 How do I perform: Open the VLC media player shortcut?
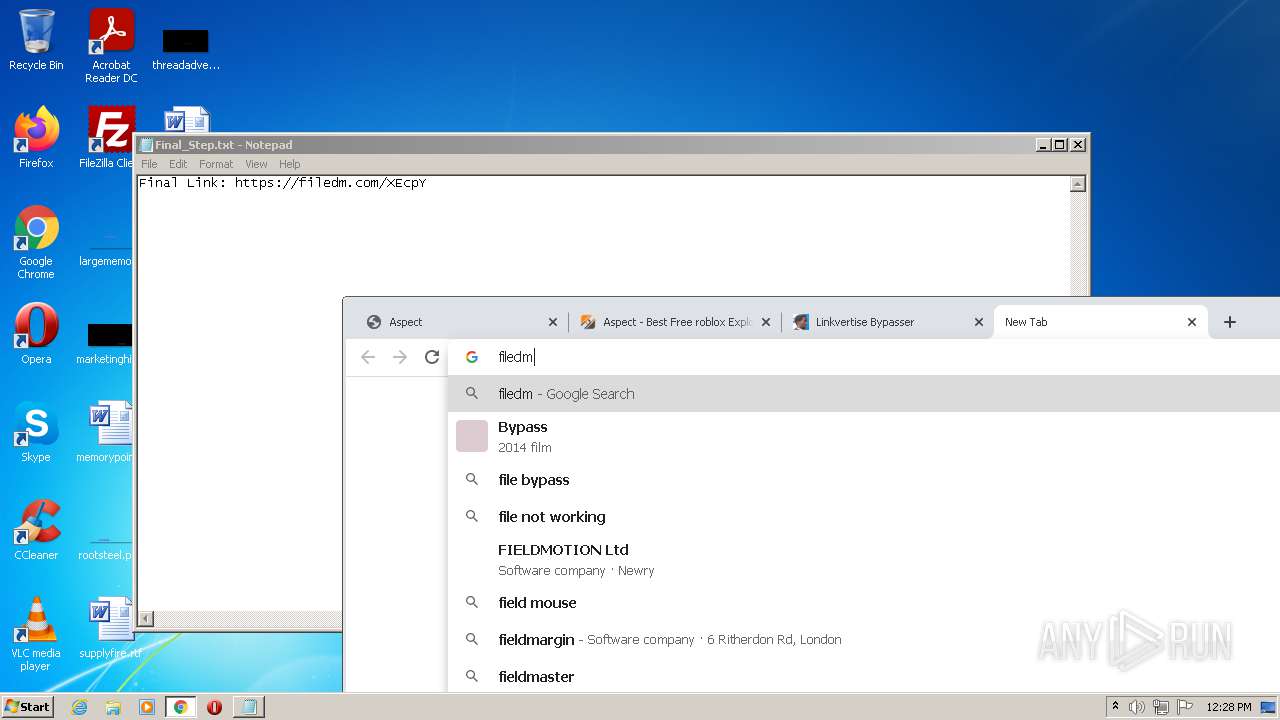tap(36, 634)
